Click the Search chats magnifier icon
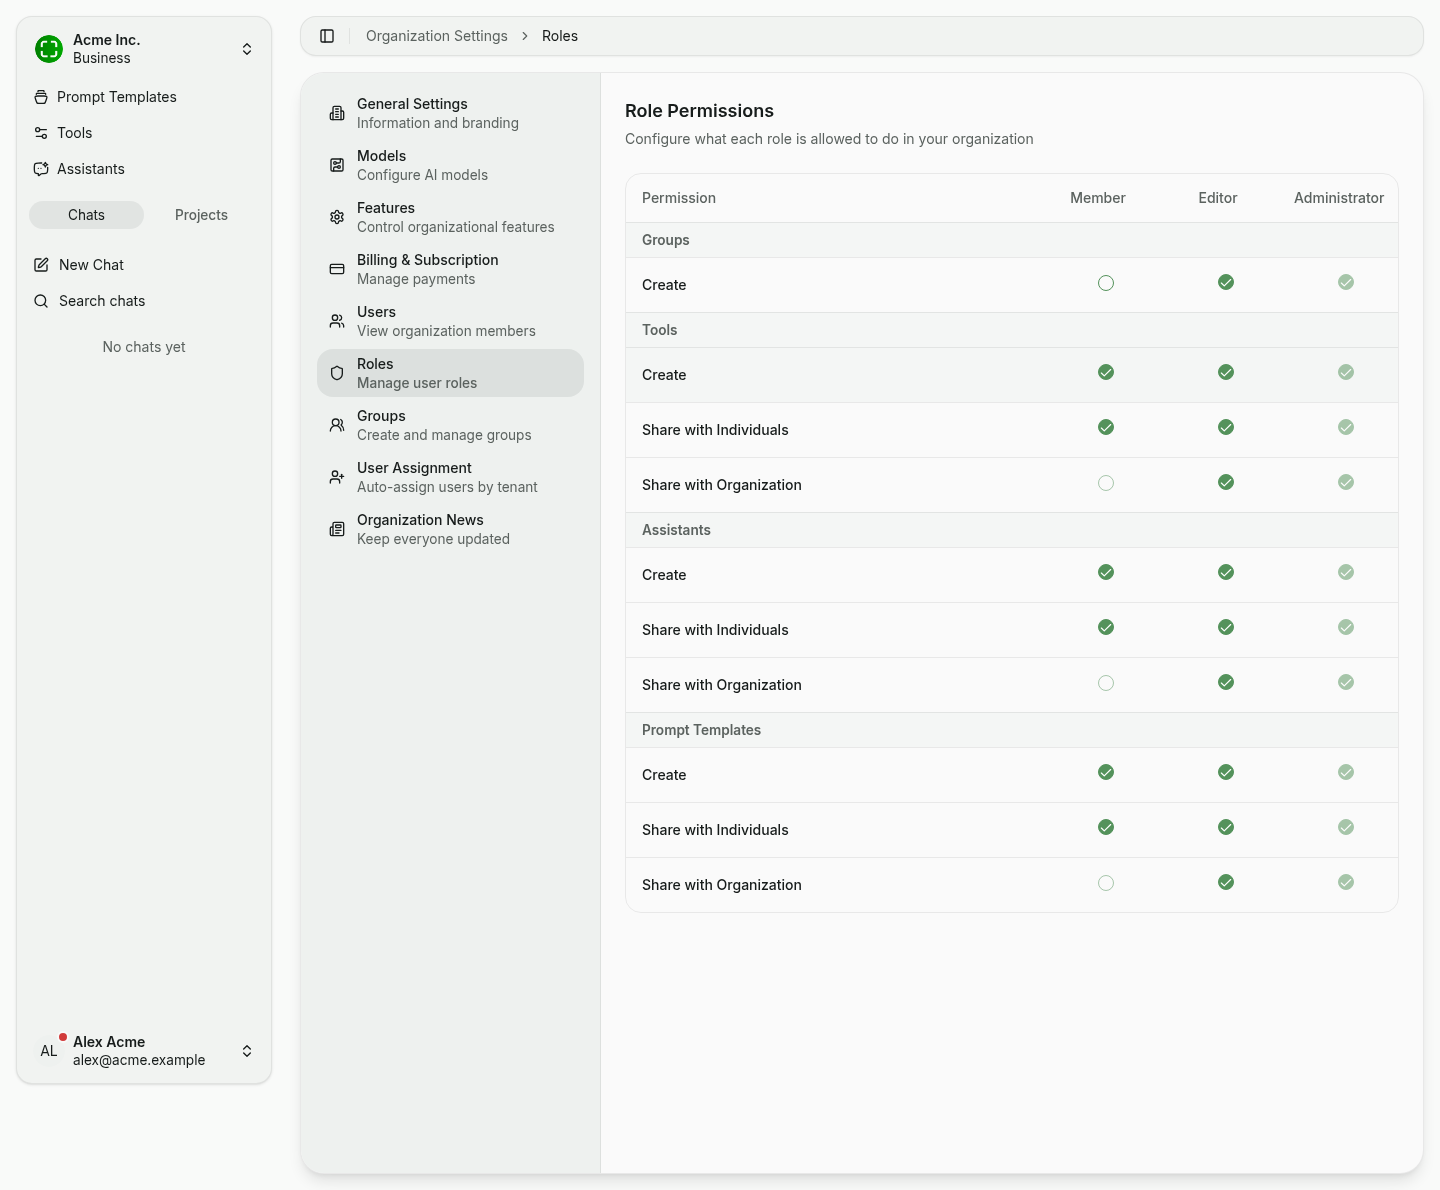Viewport: 1440px width, 1190px height. coord(41,301)
